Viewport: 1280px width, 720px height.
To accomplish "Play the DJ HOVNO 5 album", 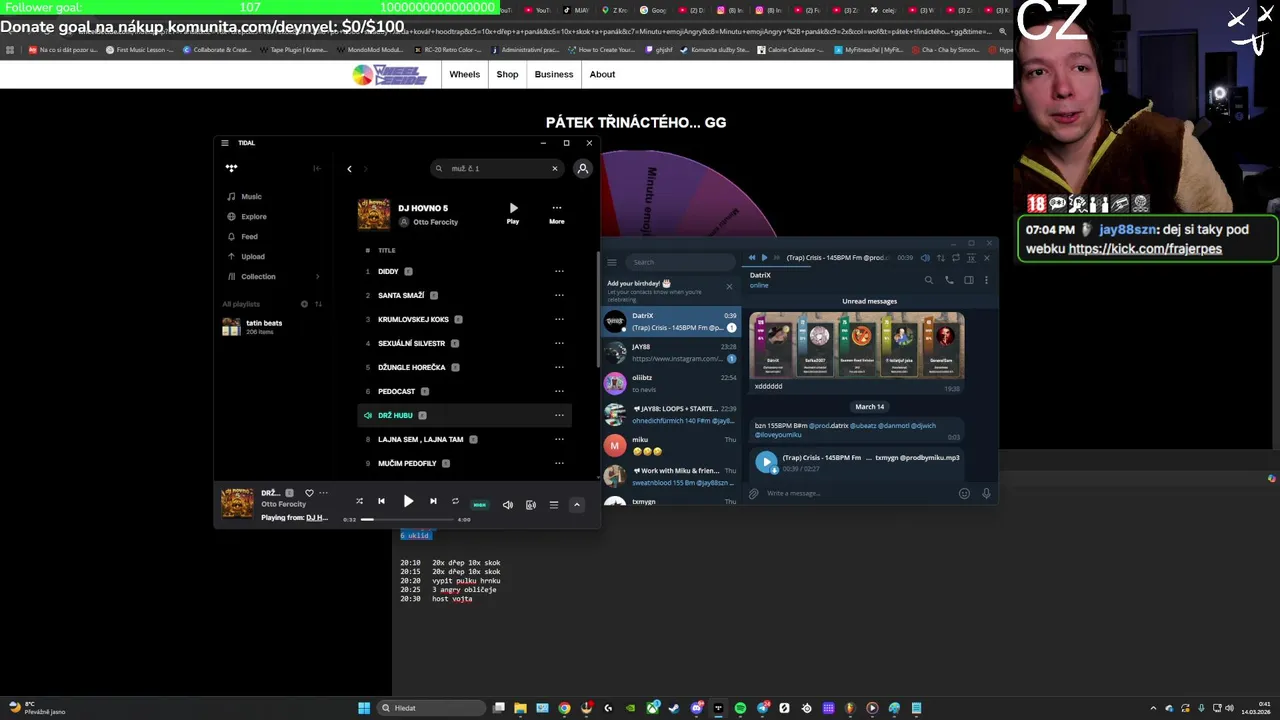I will tap(513, 212).
